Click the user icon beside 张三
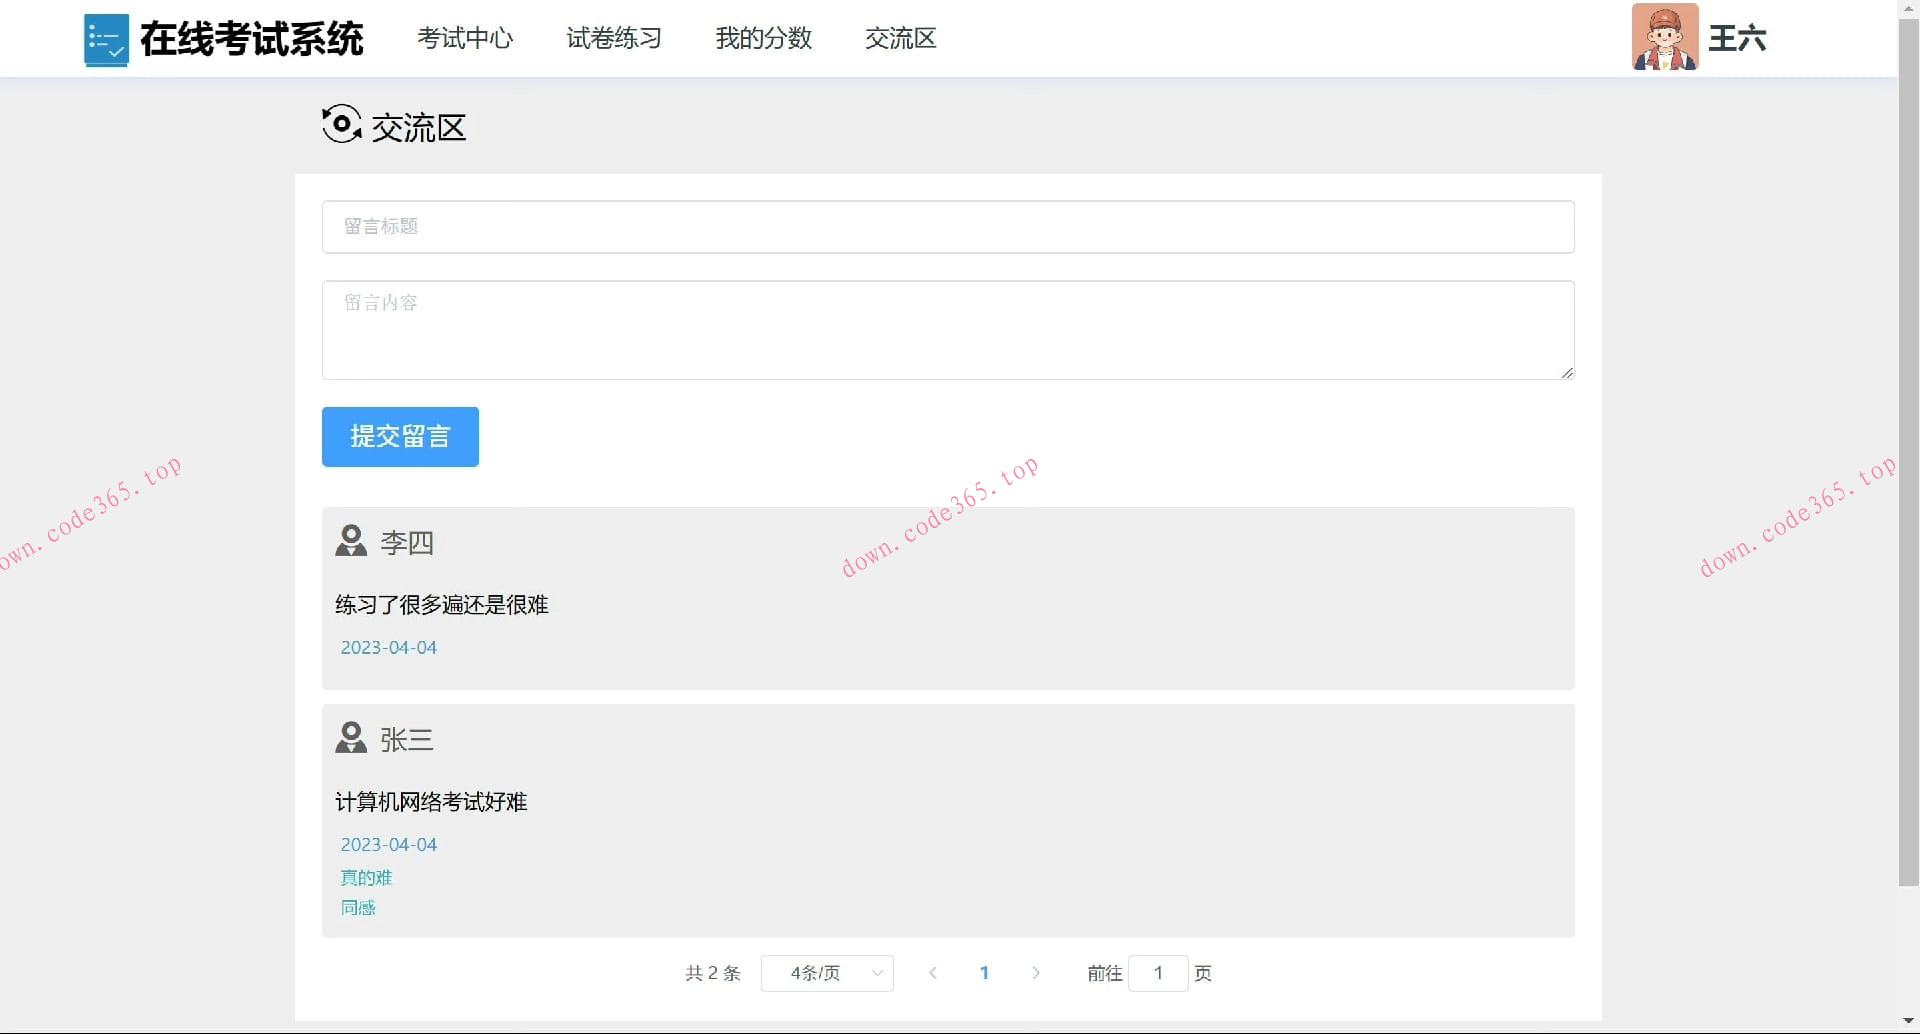This screenshot has height=1034, width=1920. tap(350, 737)
